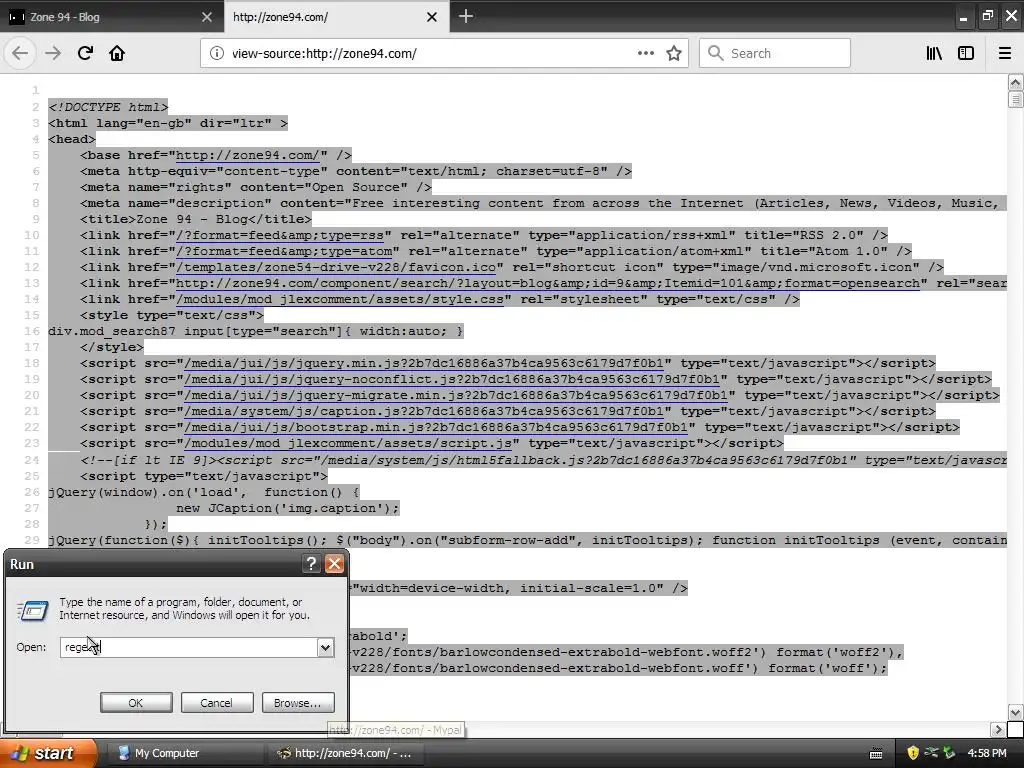Close the http://zone94.com/ tab
Screen dimensions: 1024x768
432,17
